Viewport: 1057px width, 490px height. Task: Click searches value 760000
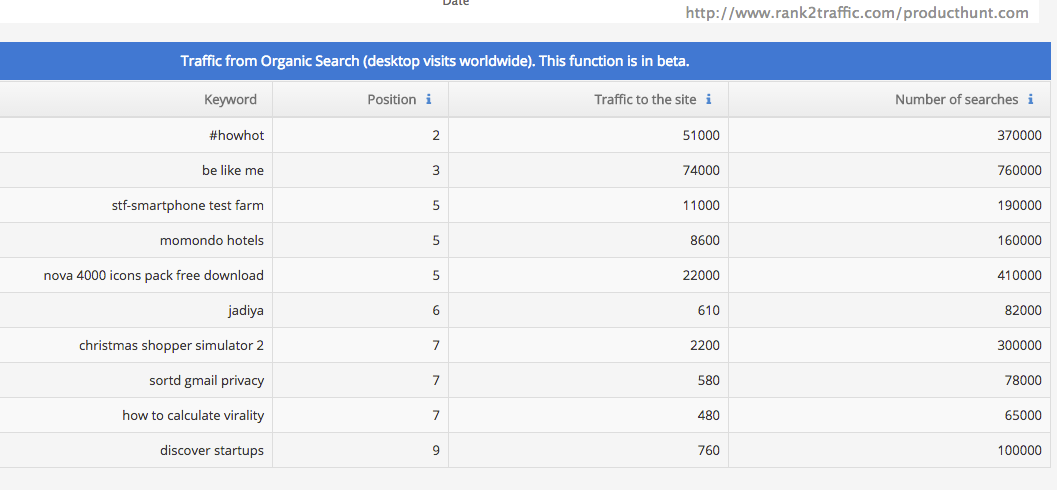(1019, 171)
